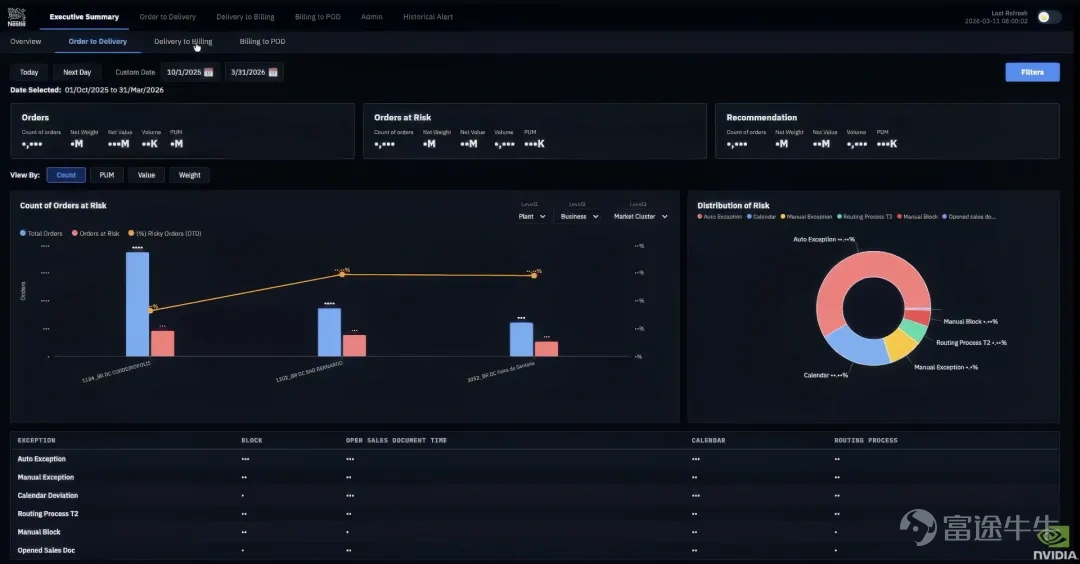Toggle the theme switch at top right
Screen dimensions: 1080x564
(1049, 17)
